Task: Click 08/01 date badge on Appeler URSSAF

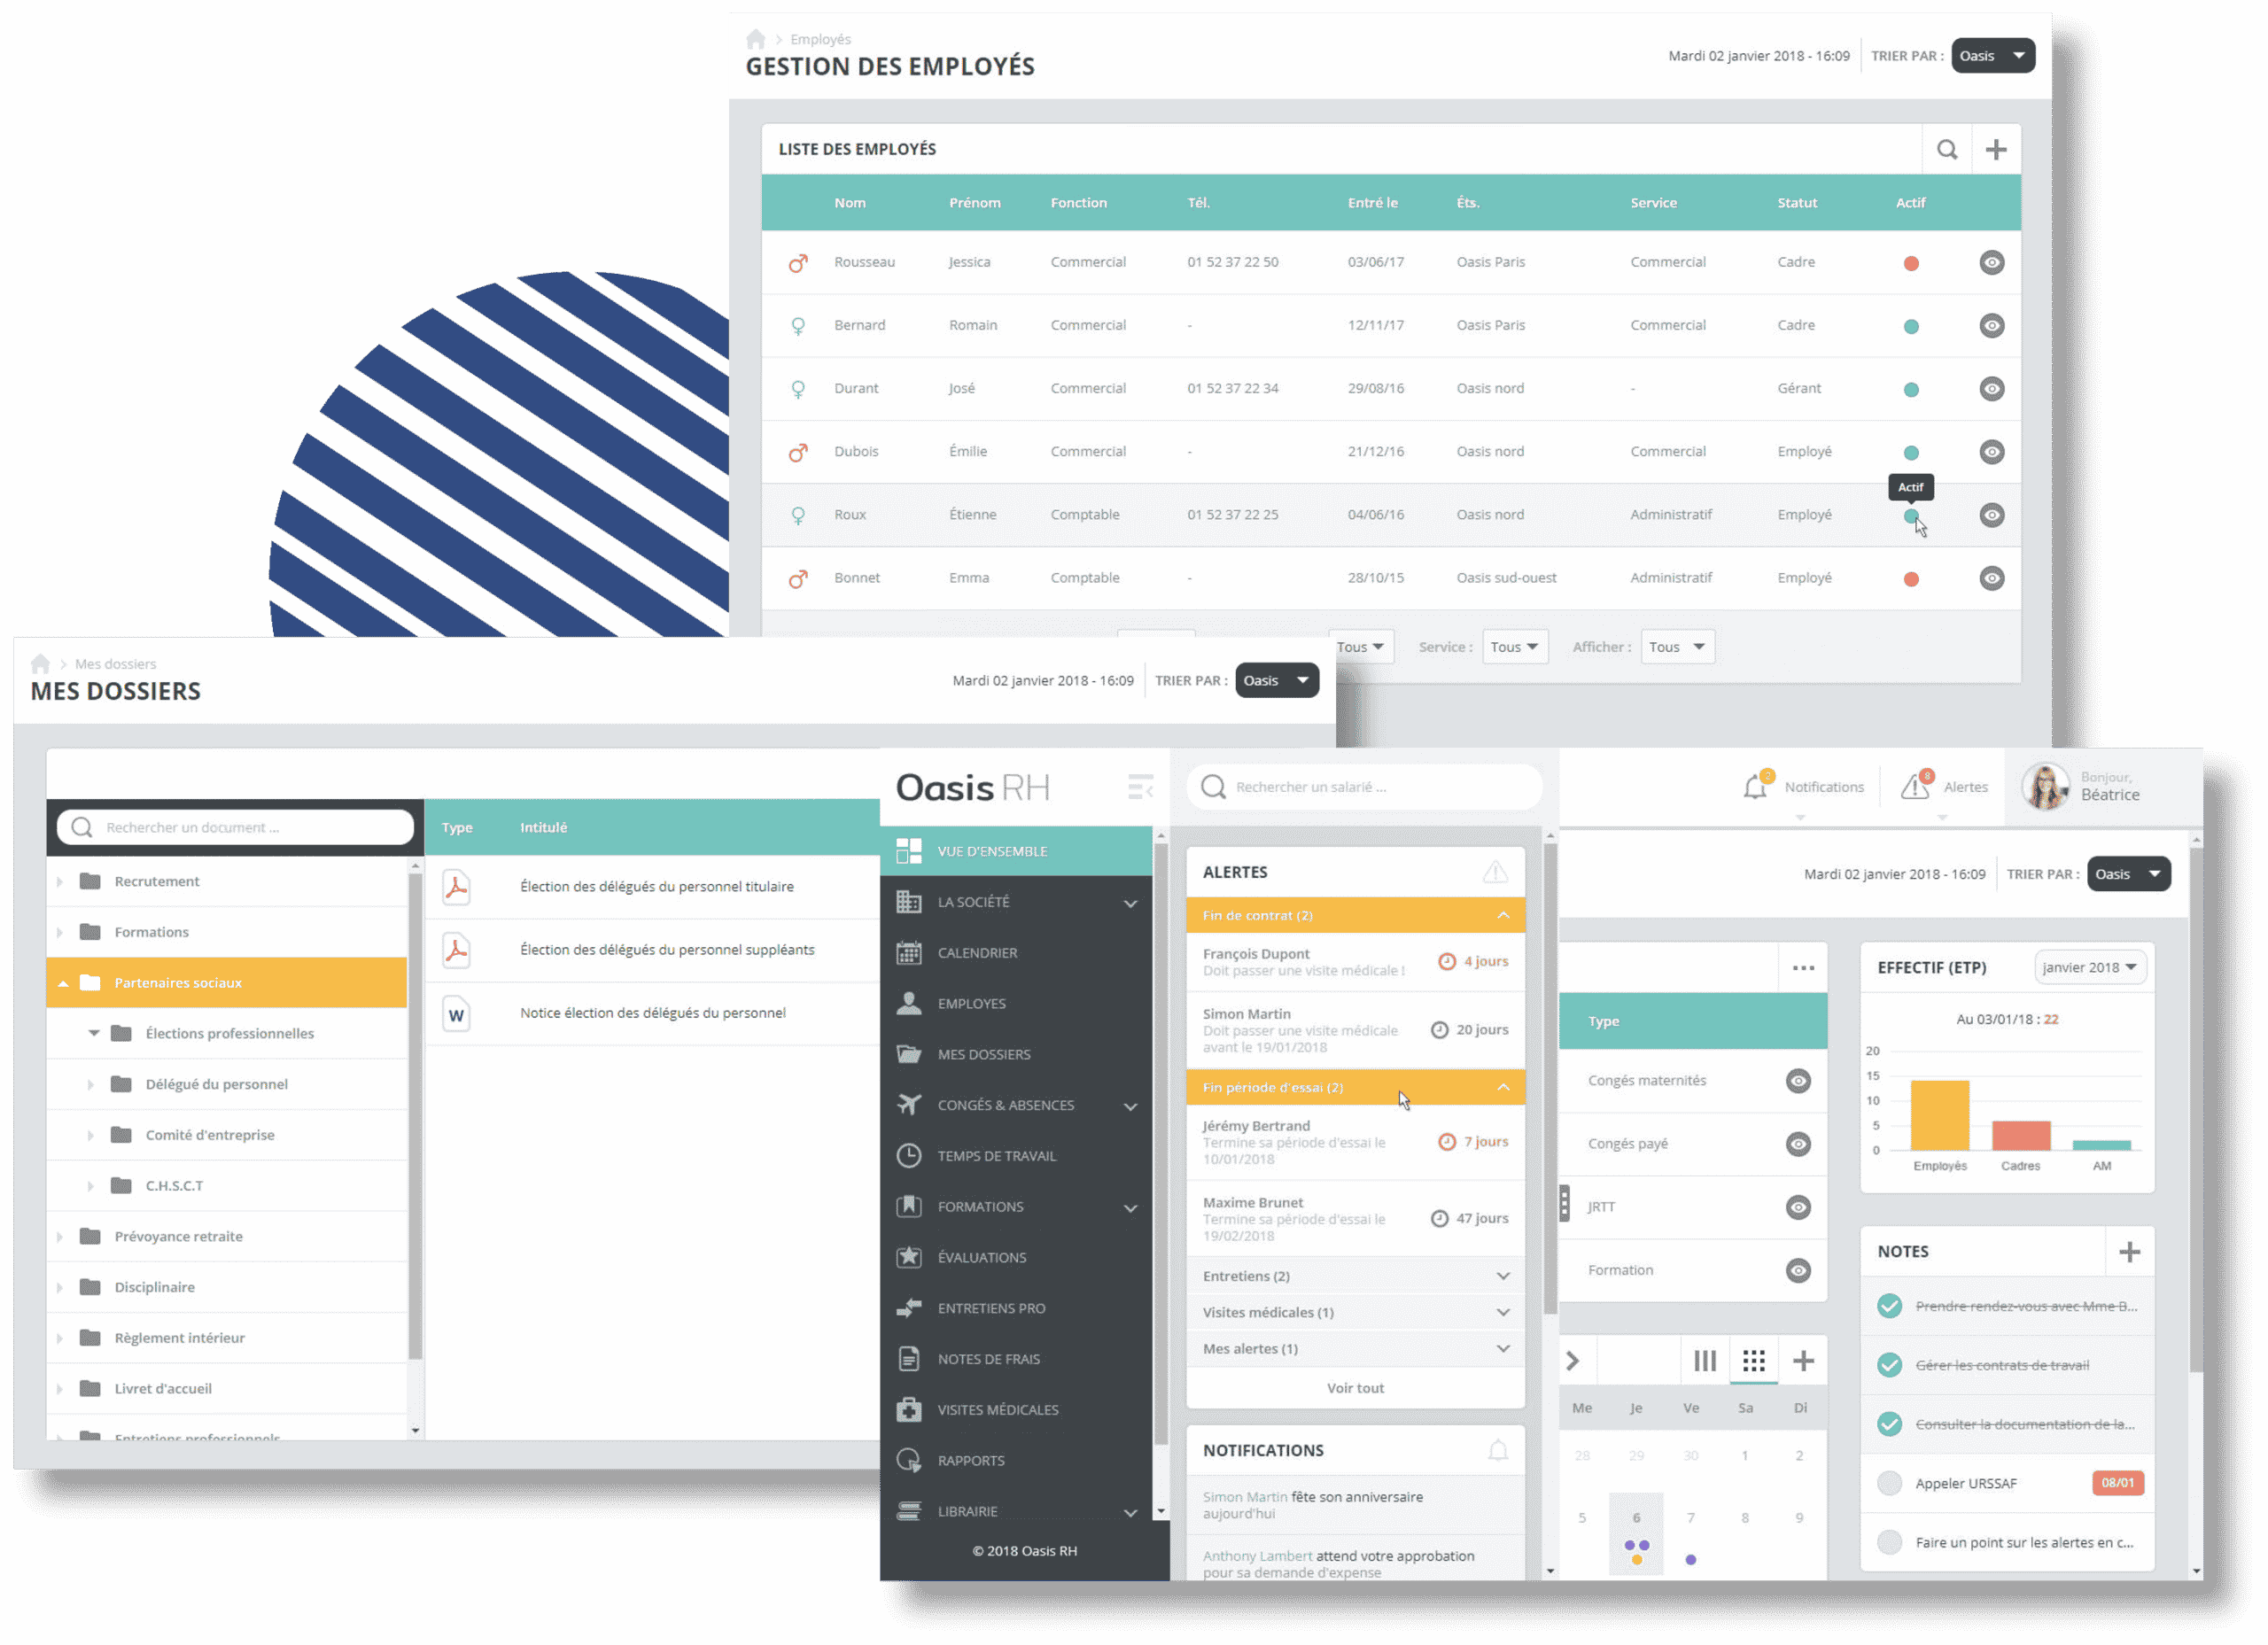Action: click(x=2117, y=1483)
